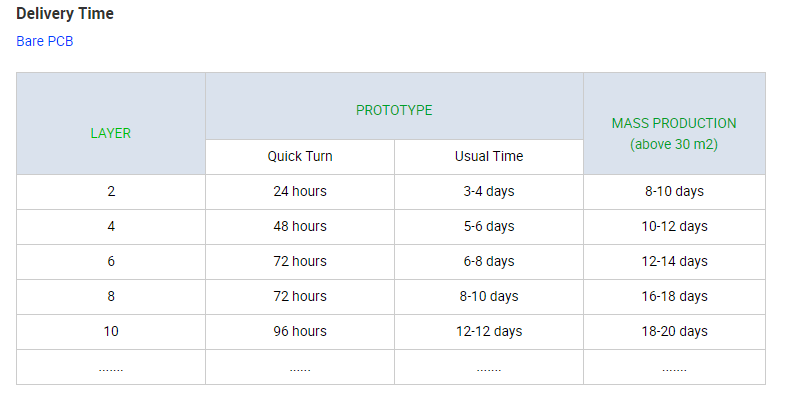Select the 24 hours cell
Viewport: 793px width, 401px height.
(300, 192)
